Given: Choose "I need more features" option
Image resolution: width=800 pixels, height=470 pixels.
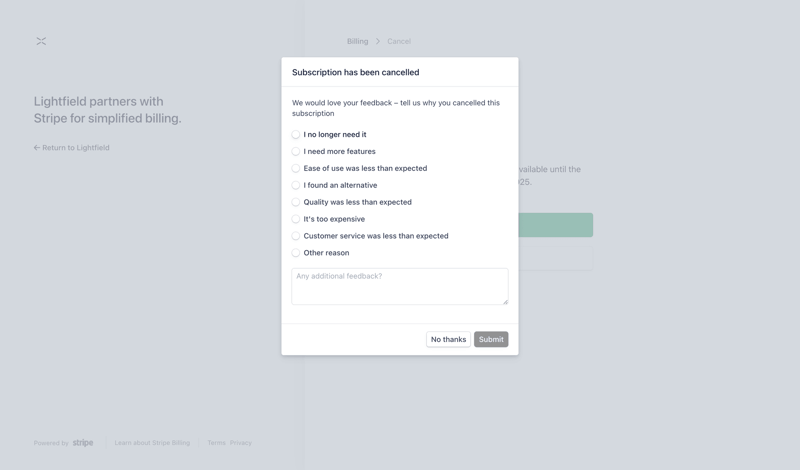Looking at the screenshot, I should [x=296, y=152].
